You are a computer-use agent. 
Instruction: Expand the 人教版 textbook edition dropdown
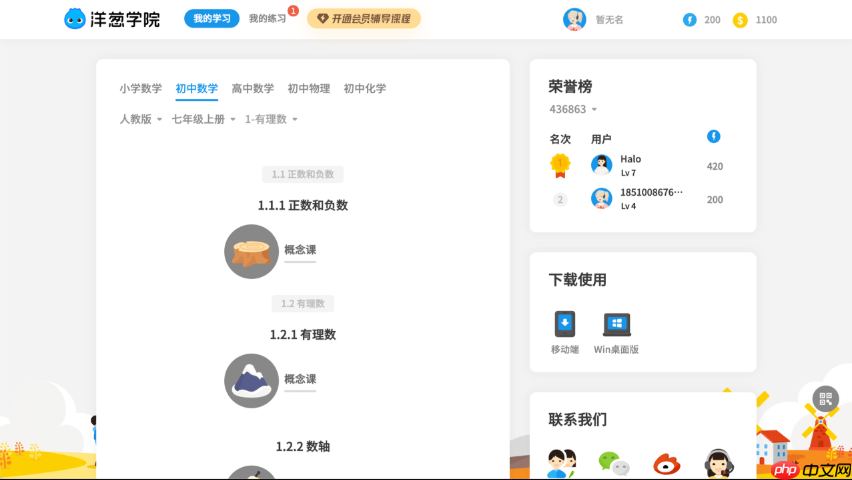coord(141,119)
